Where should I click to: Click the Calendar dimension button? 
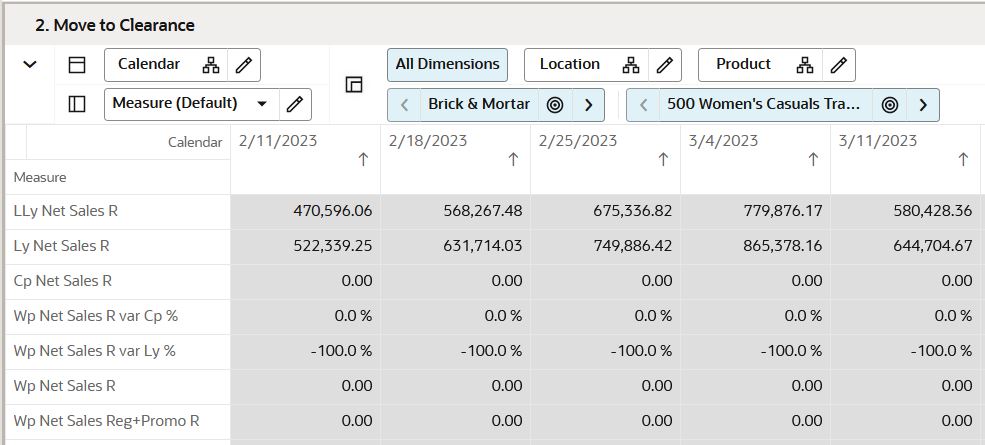point(149,65)
